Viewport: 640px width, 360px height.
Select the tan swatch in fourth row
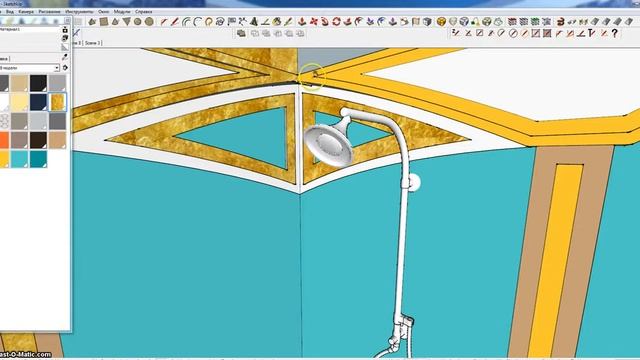coord(57,140)
